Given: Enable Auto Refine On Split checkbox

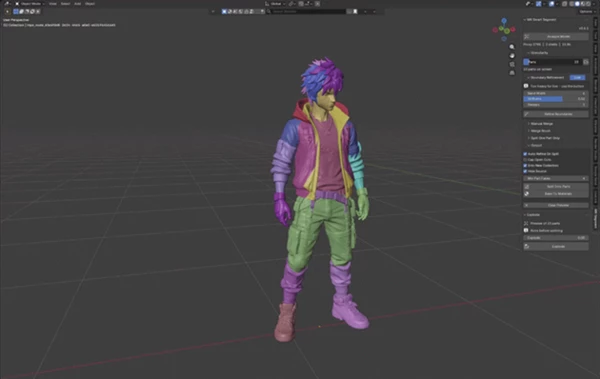Looking at the screenshot, I should (525, 154).
